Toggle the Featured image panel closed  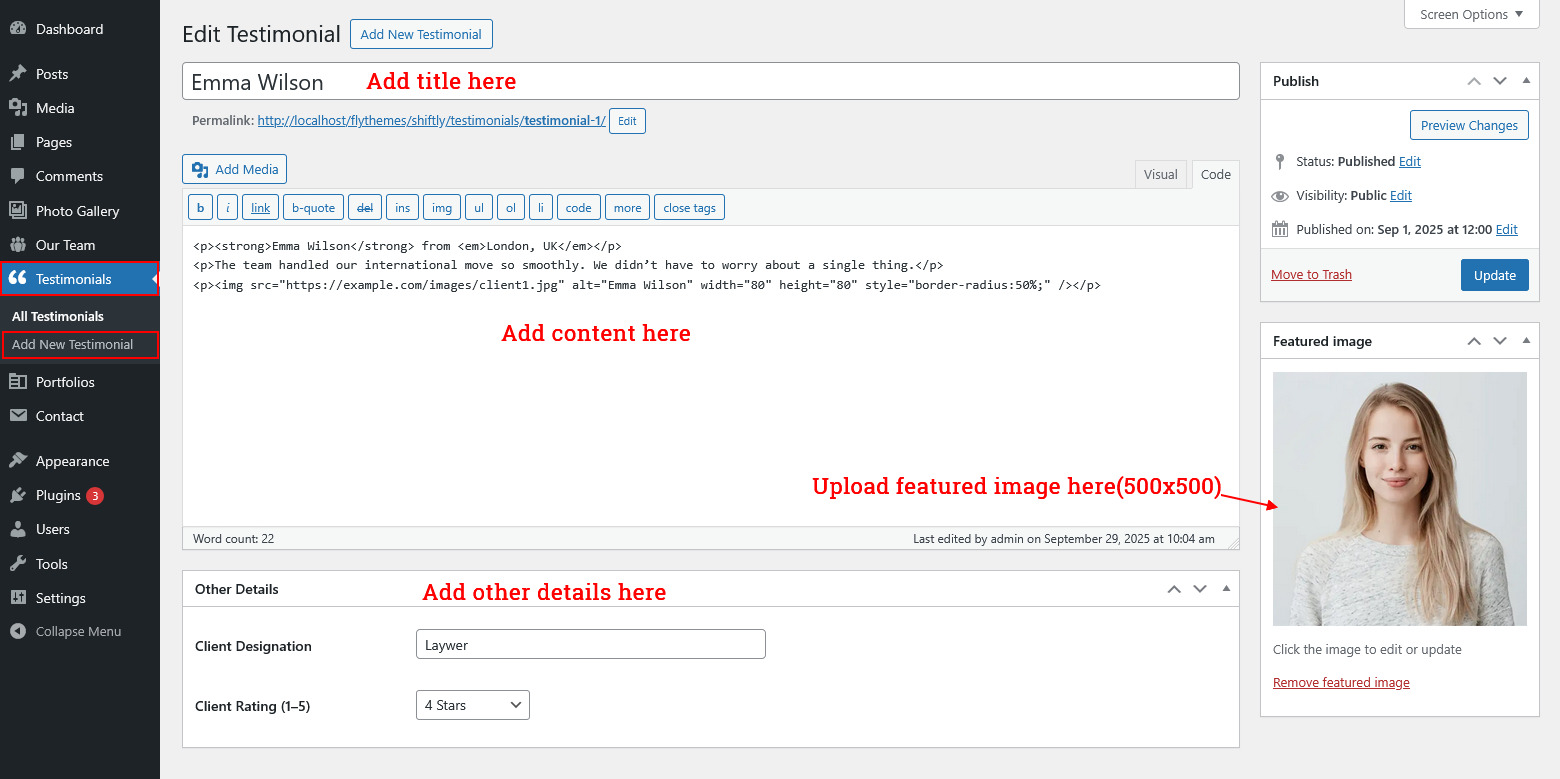[1526, 341]
